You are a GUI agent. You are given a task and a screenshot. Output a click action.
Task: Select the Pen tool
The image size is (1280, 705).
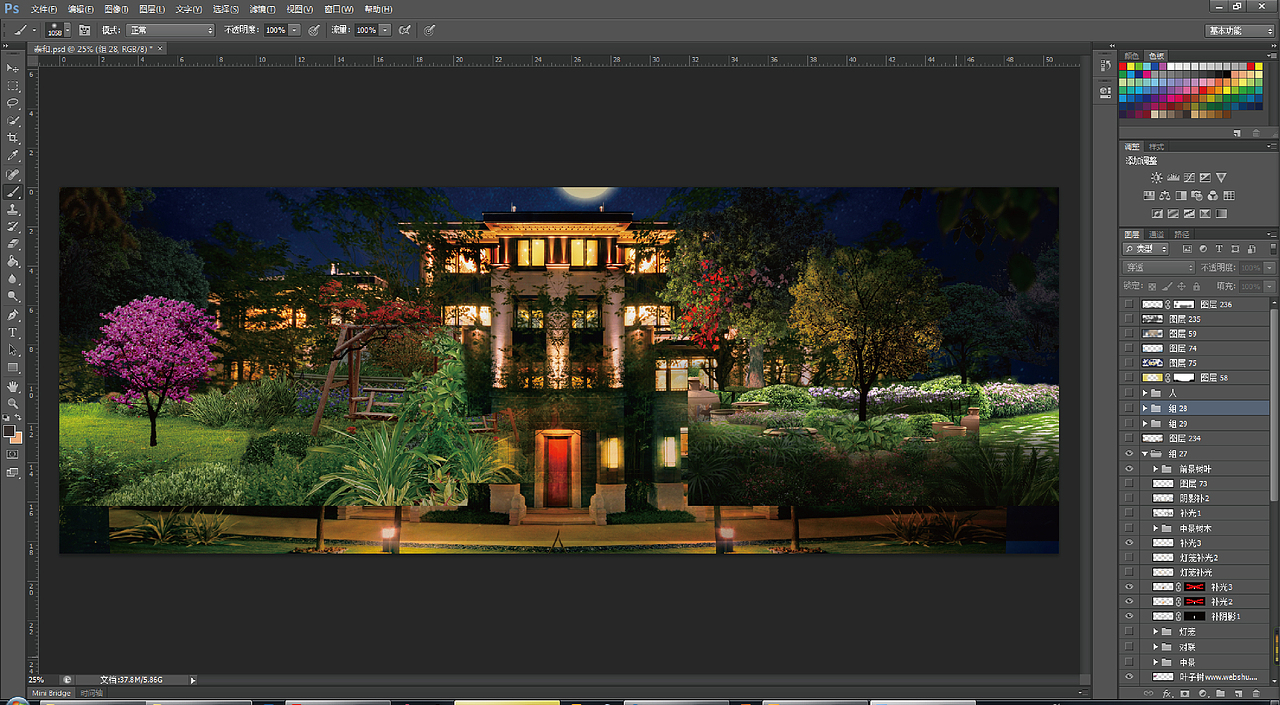click(13, 314)
